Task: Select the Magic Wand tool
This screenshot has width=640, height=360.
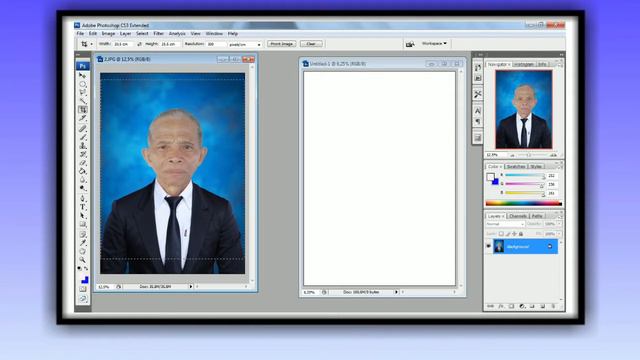Action: tap(82, 101)
